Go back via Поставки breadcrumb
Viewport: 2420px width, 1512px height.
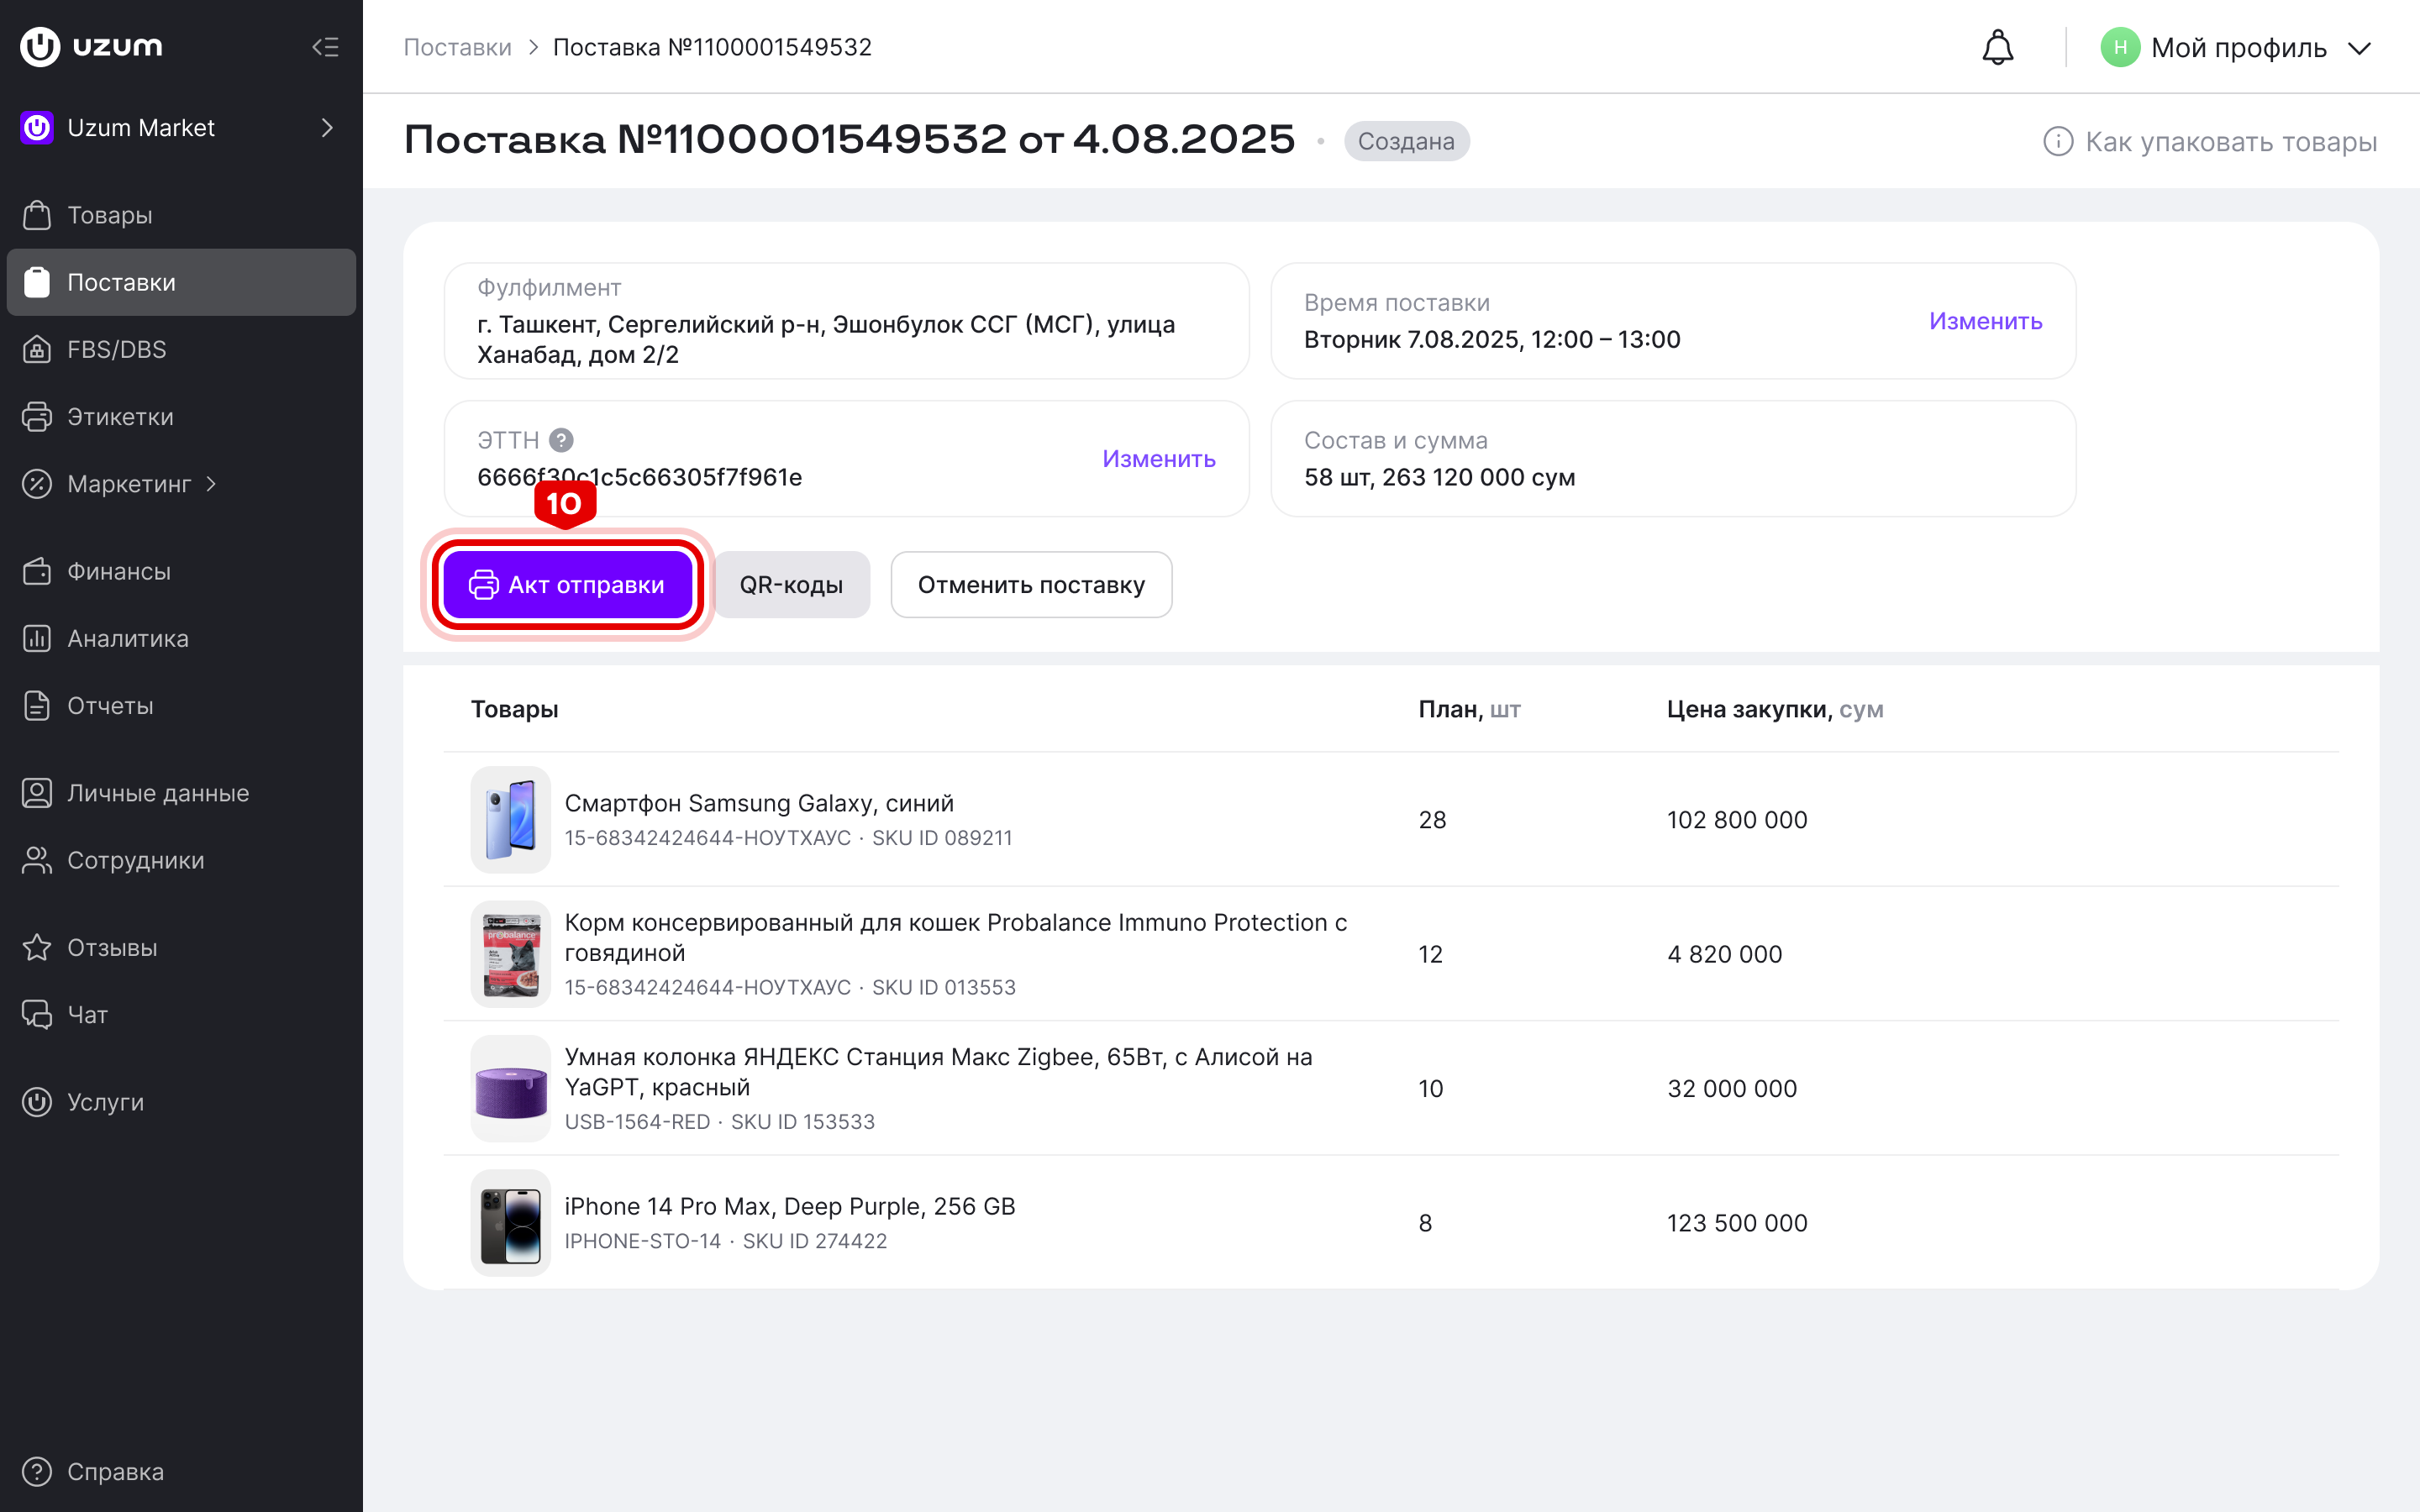[457, 47]
